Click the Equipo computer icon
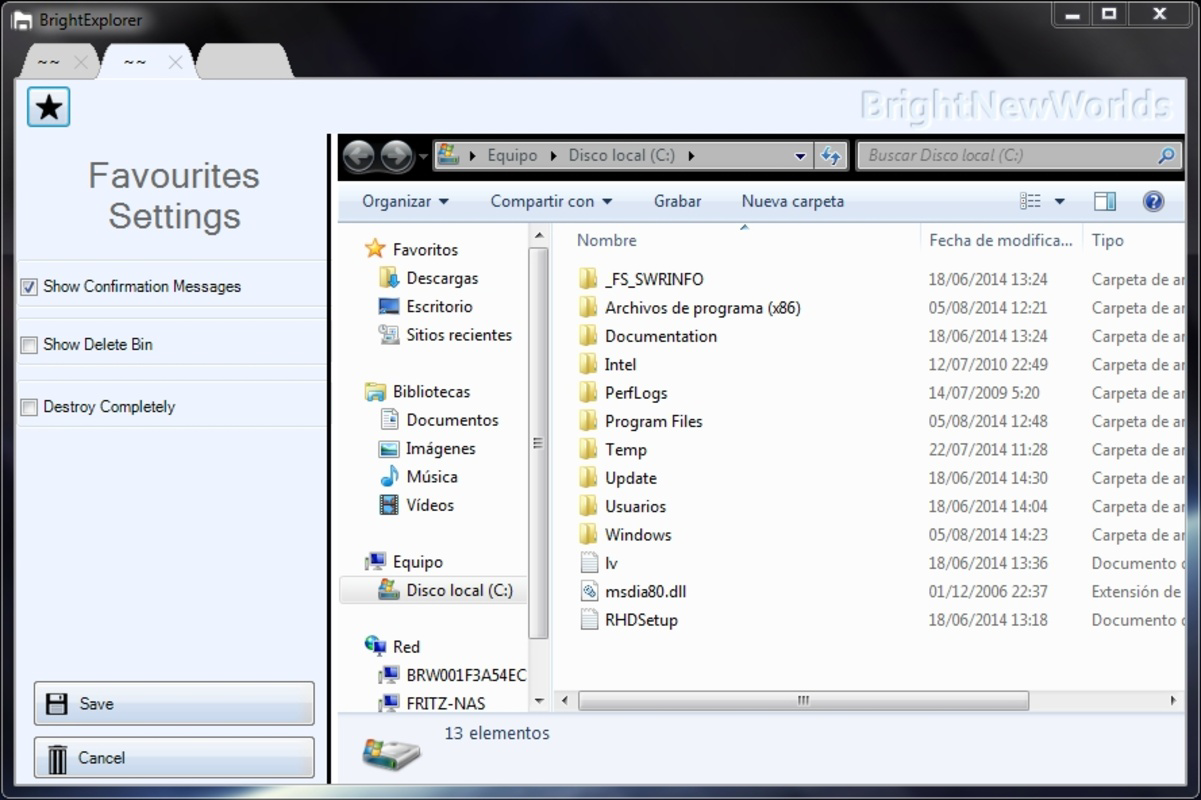1201x800 pixels. (376, 561)
